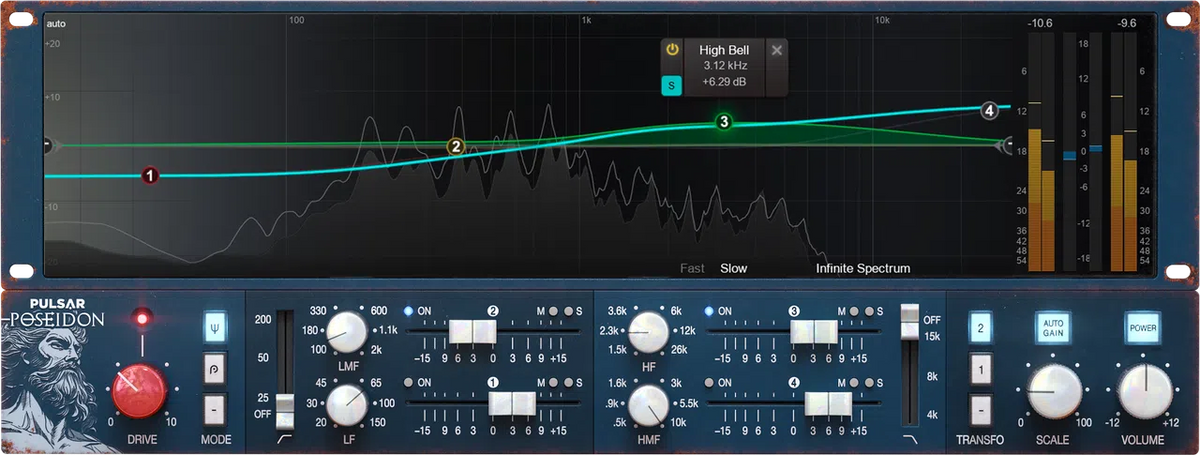This screenshot has width=1200, height=455.
Task: Click the auto label in graph corner
Action: (56, 23)
